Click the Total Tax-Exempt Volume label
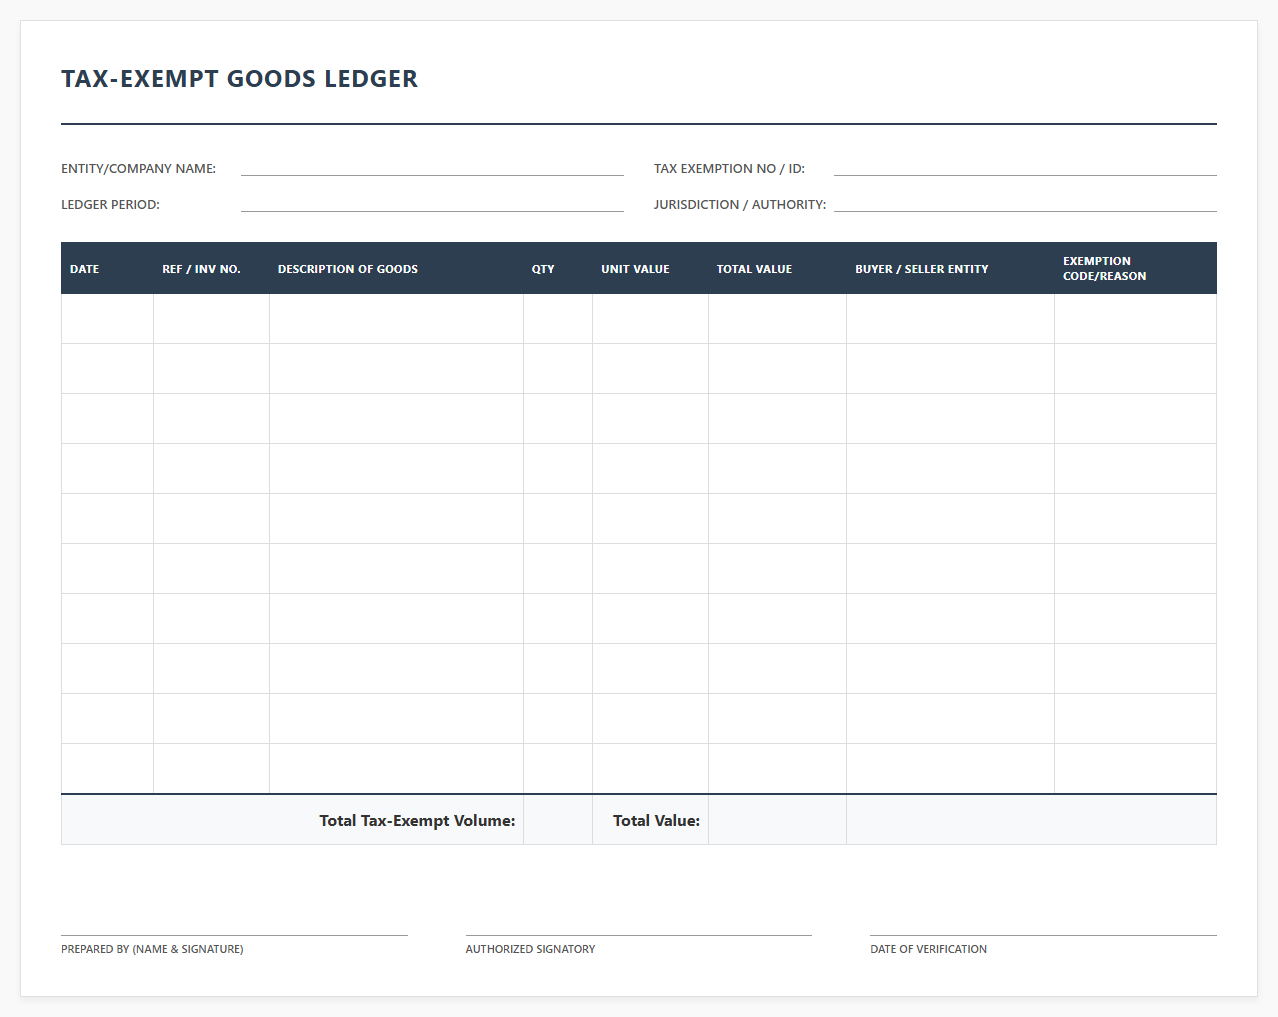1278x1017 pixels. [417, 820]
